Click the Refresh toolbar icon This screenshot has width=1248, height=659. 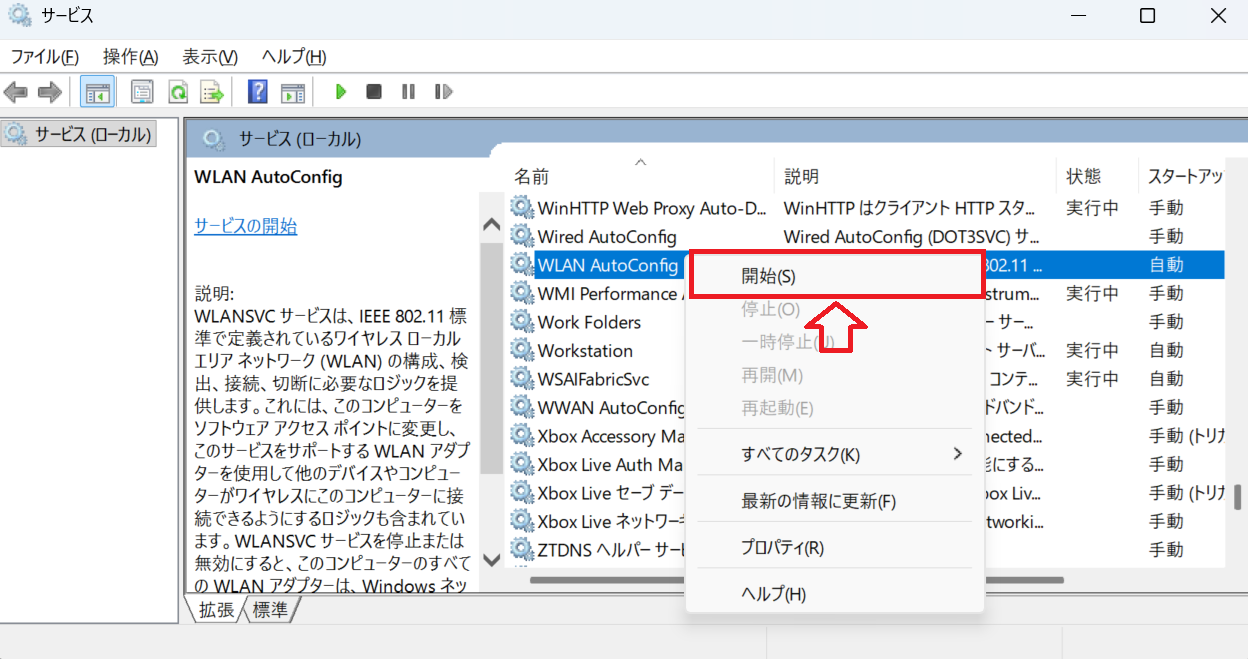pyautogui.click(x=178, y=92)
